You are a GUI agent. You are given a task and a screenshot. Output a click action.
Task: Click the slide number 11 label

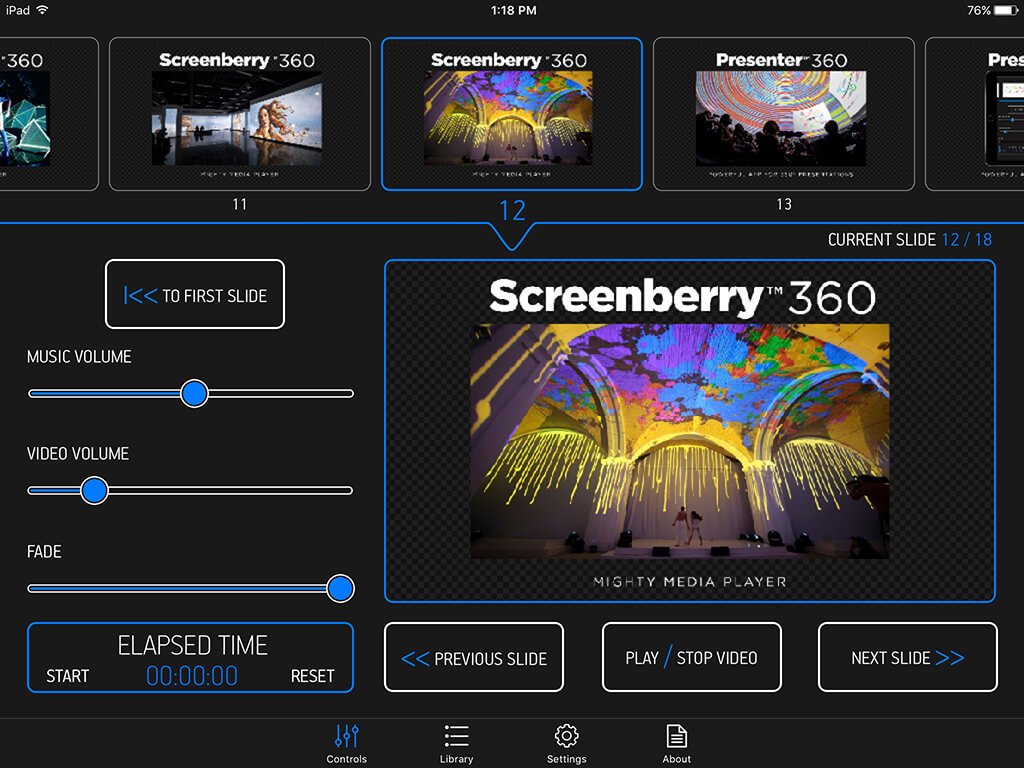pos(240,204)
